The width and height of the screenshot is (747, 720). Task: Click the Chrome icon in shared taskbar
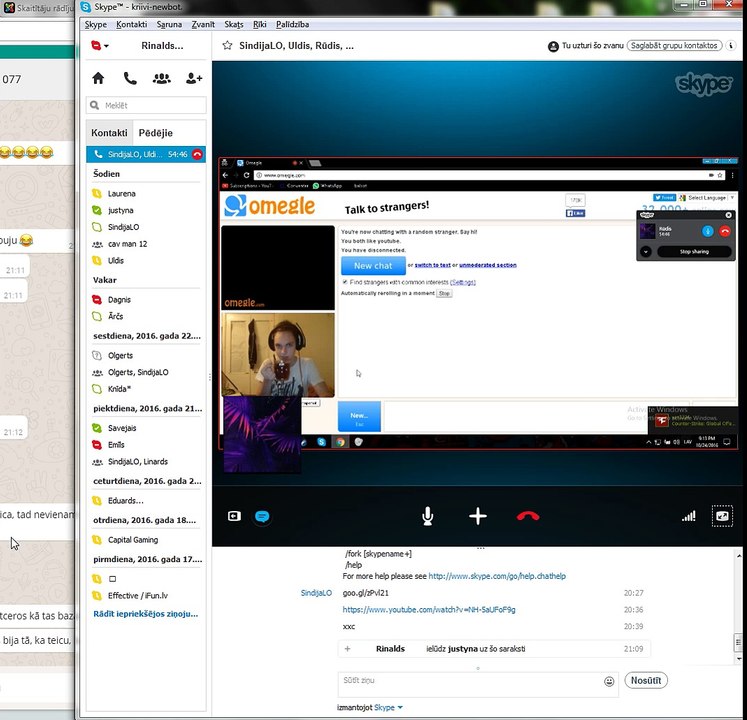[x=340, y=442]
